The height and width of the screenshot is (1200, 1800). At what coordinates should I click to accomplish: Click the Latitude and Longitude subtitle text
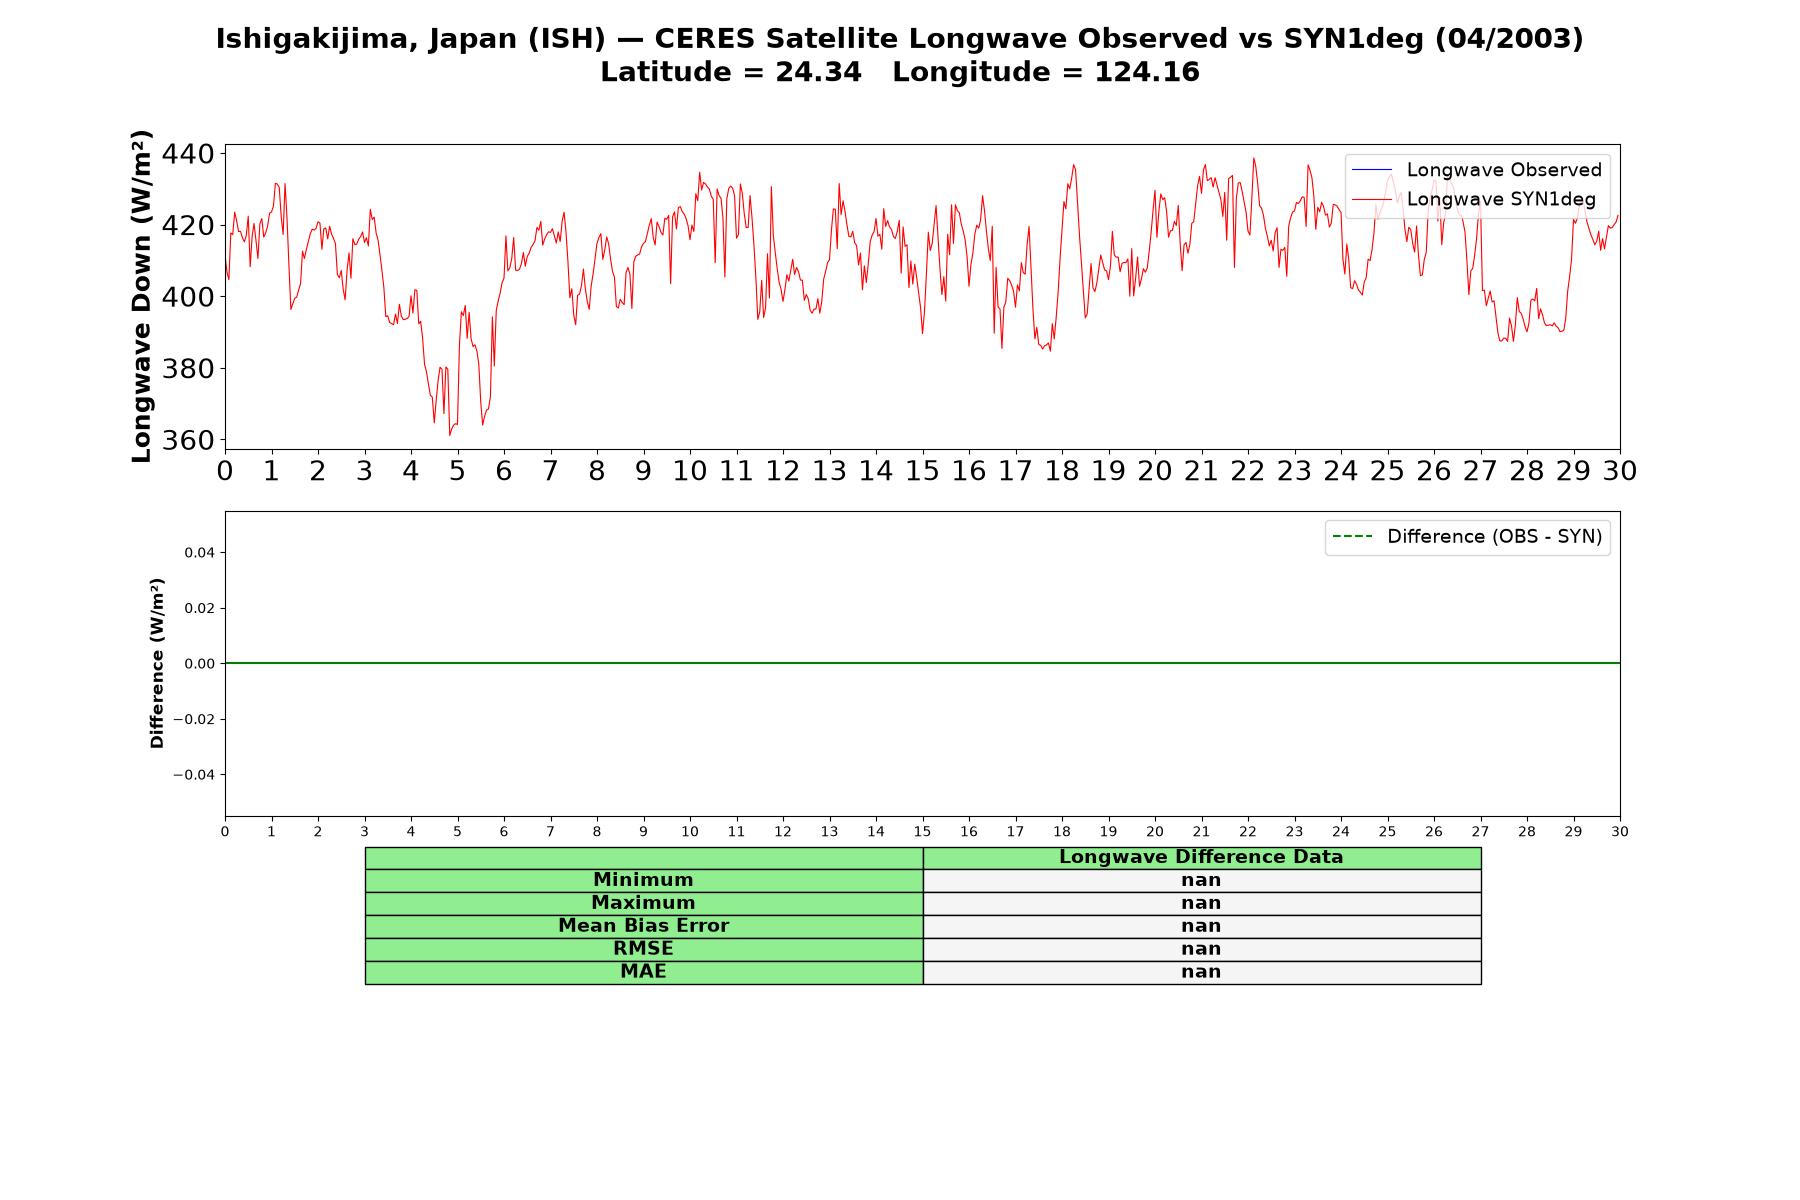tap(899, 73)
